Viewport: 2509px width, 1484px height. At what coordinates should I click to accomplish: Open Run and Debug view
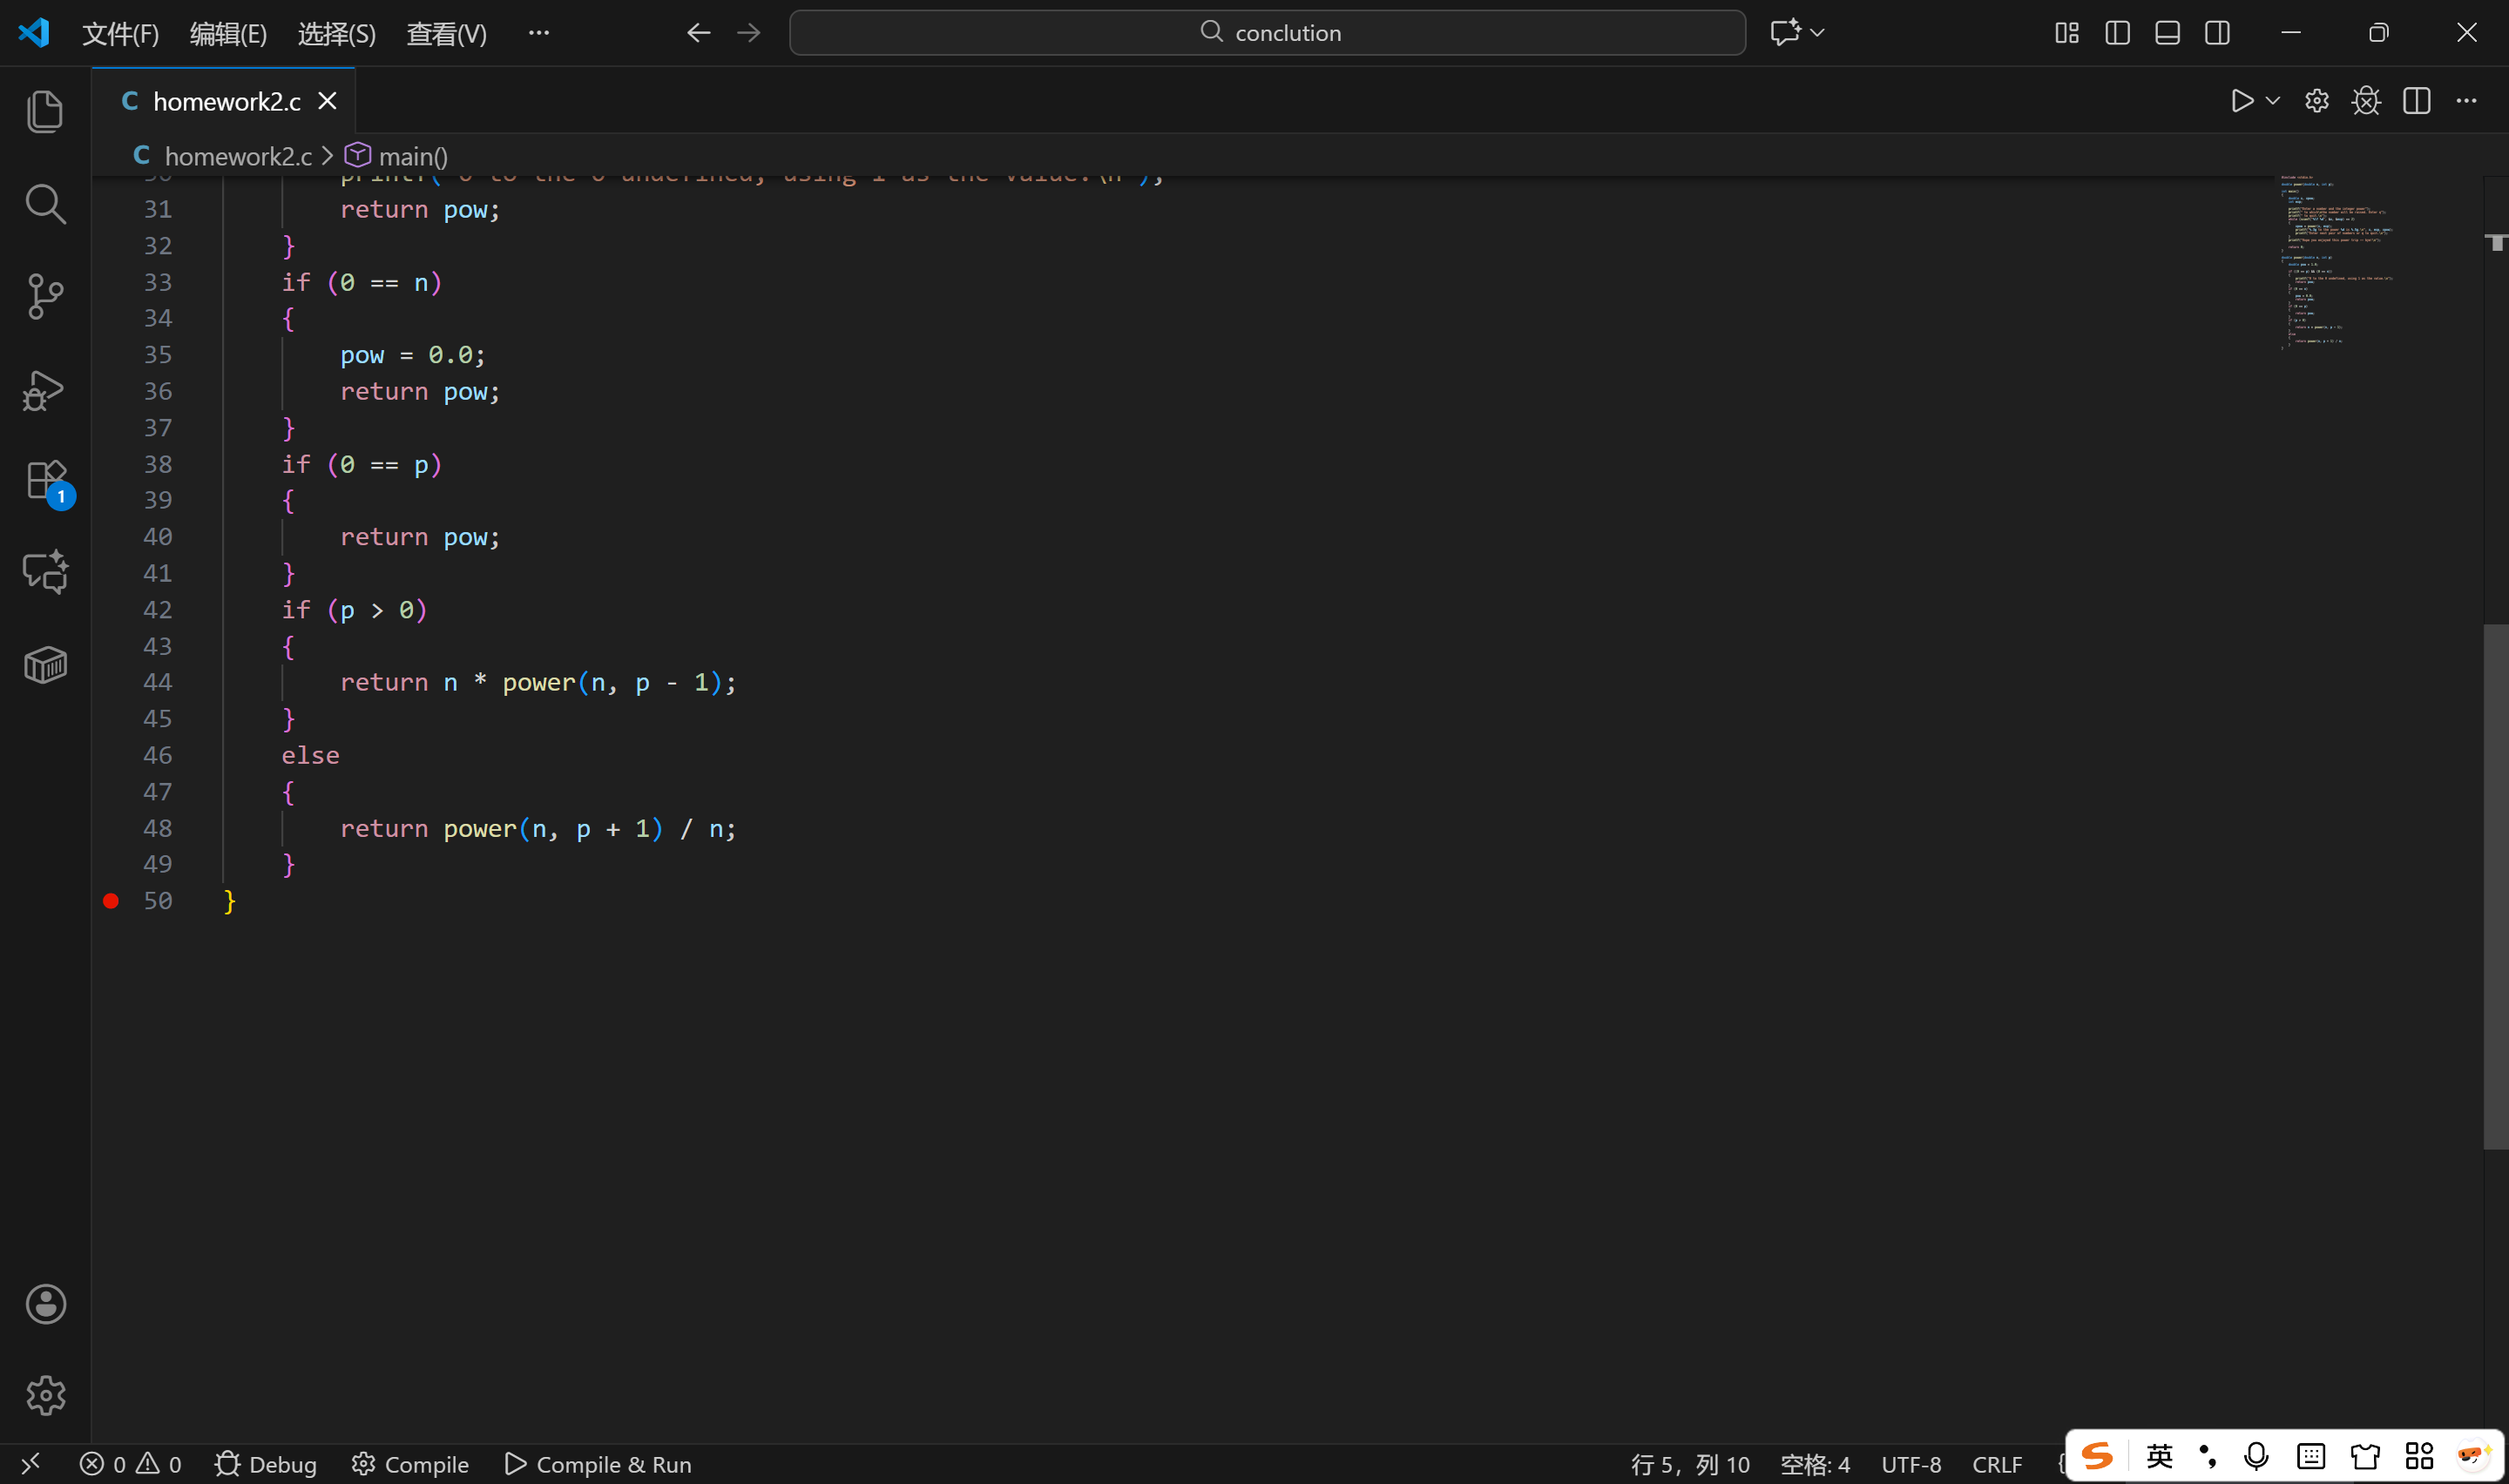[x=45, y=389]
